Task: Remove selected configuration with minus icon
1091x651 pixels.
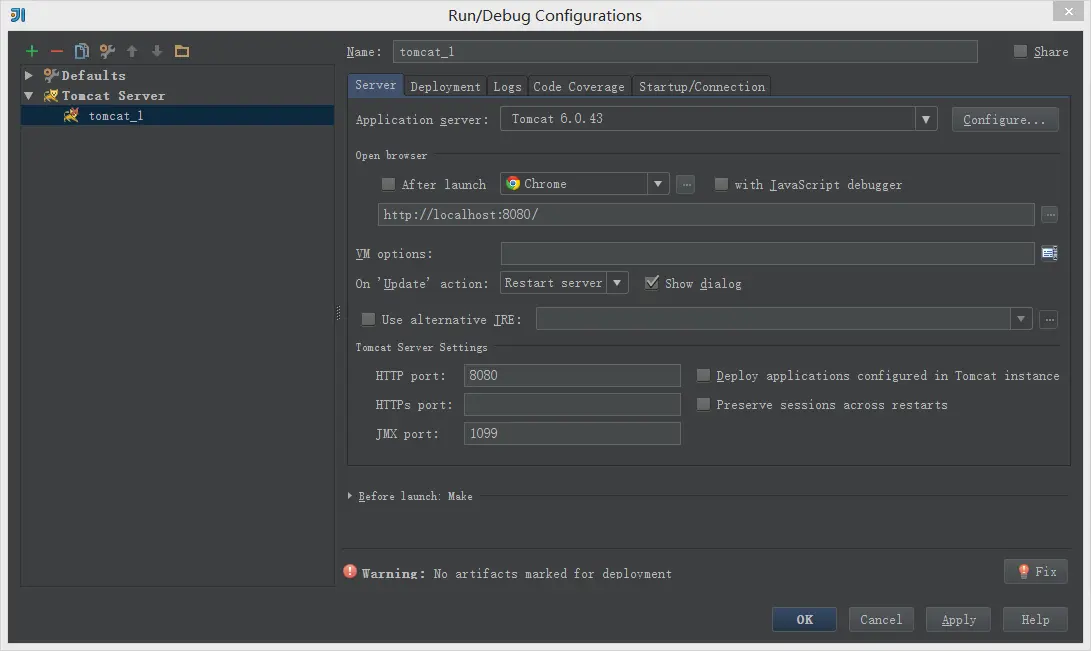Action: [x=57, y=51]
